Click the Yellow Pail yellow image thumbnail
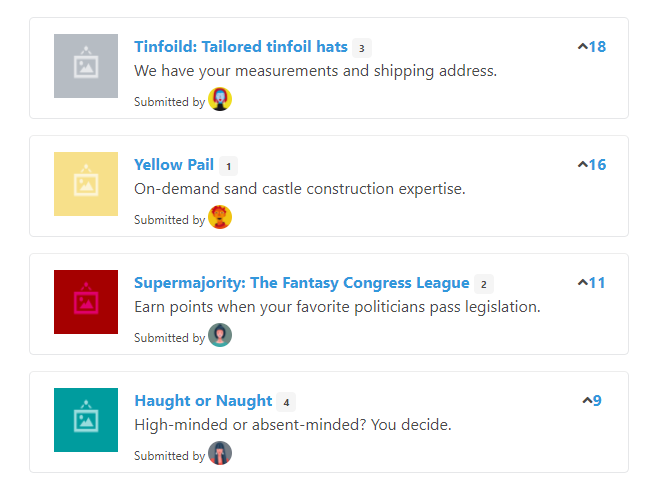Screen dimensions: 662x488 (86, 184)
